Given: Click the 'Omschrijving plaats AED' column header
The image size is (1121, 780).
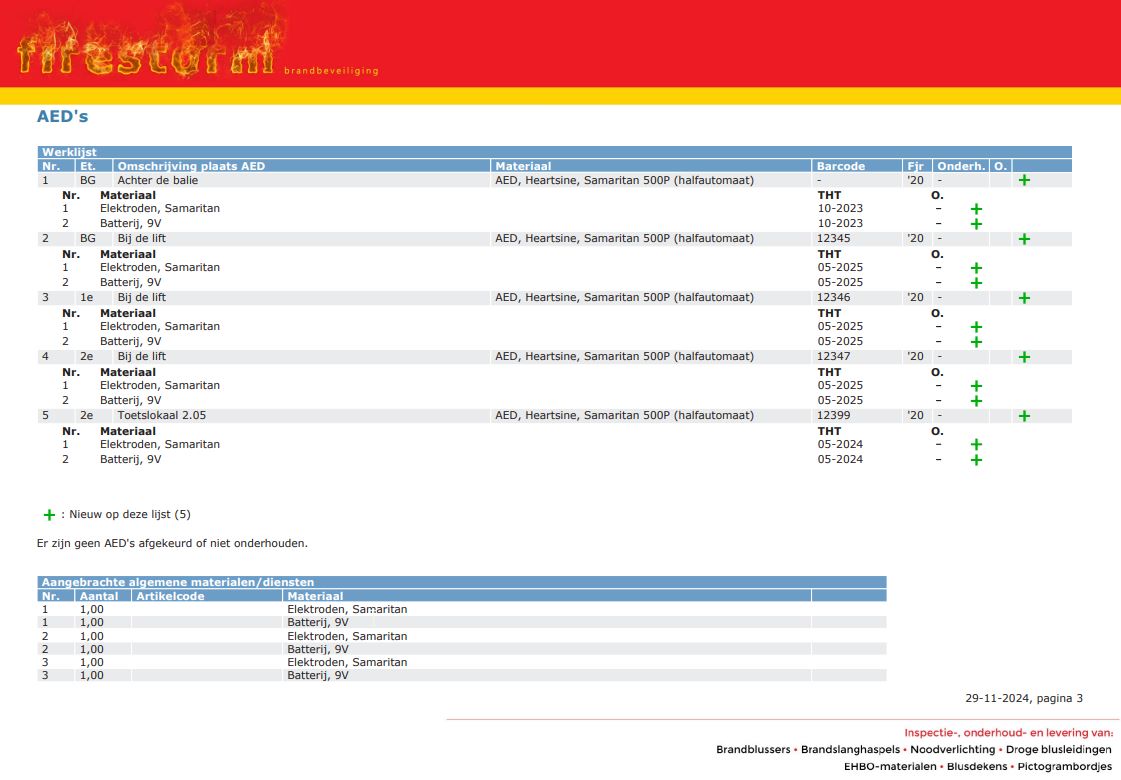Looking at the screenshot, I should click(191, 166).
